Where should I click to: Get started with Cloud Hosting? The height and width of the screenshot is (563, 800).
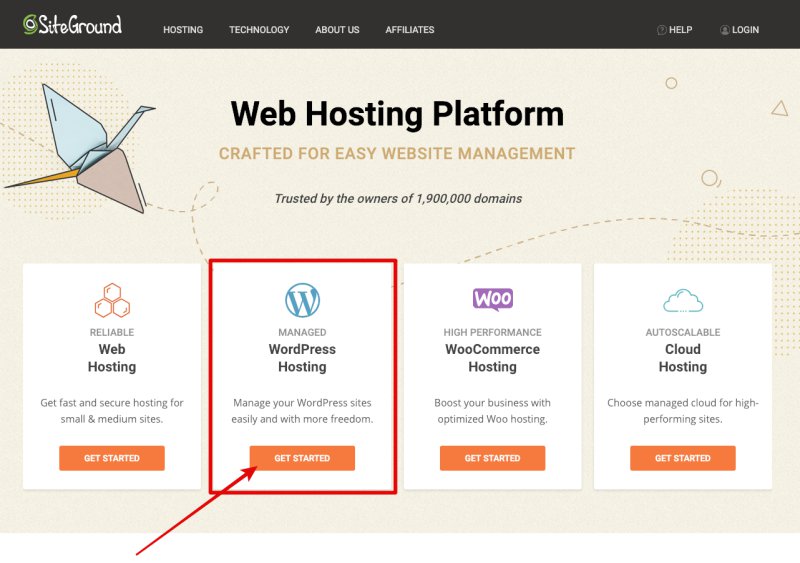(683, 458)
